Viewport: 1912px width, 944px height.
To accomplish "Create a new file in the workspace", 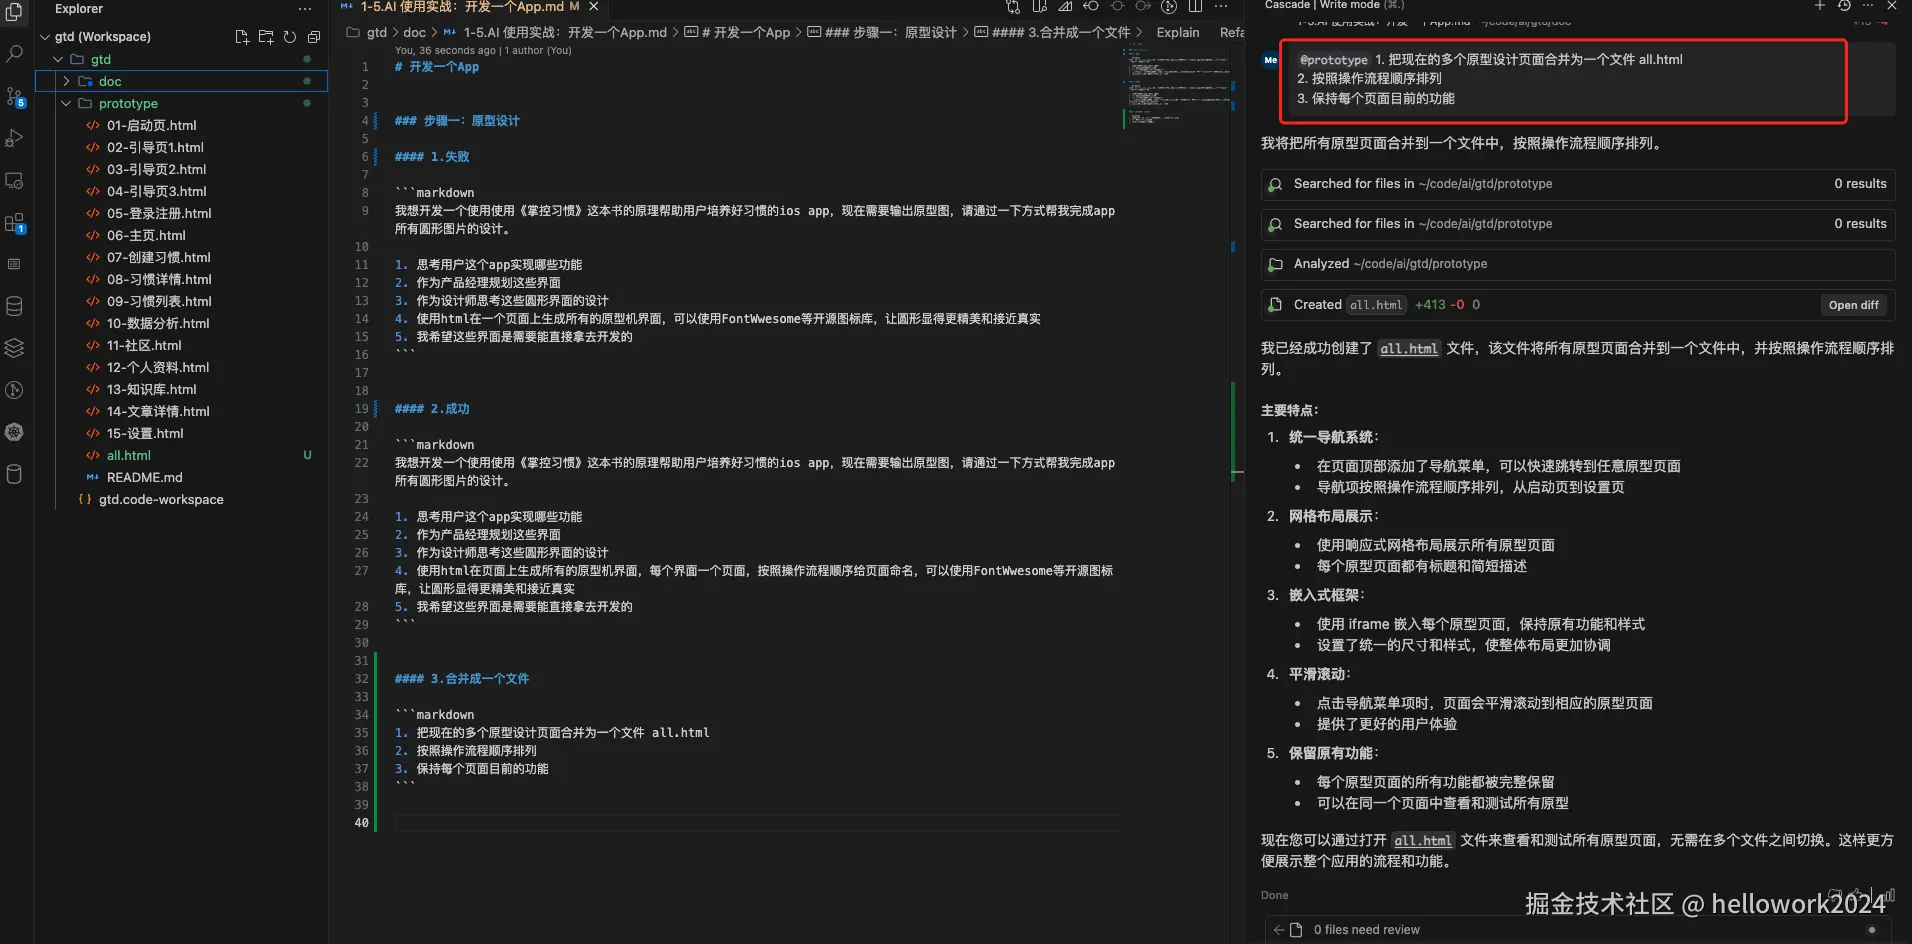I will point(242,37).
